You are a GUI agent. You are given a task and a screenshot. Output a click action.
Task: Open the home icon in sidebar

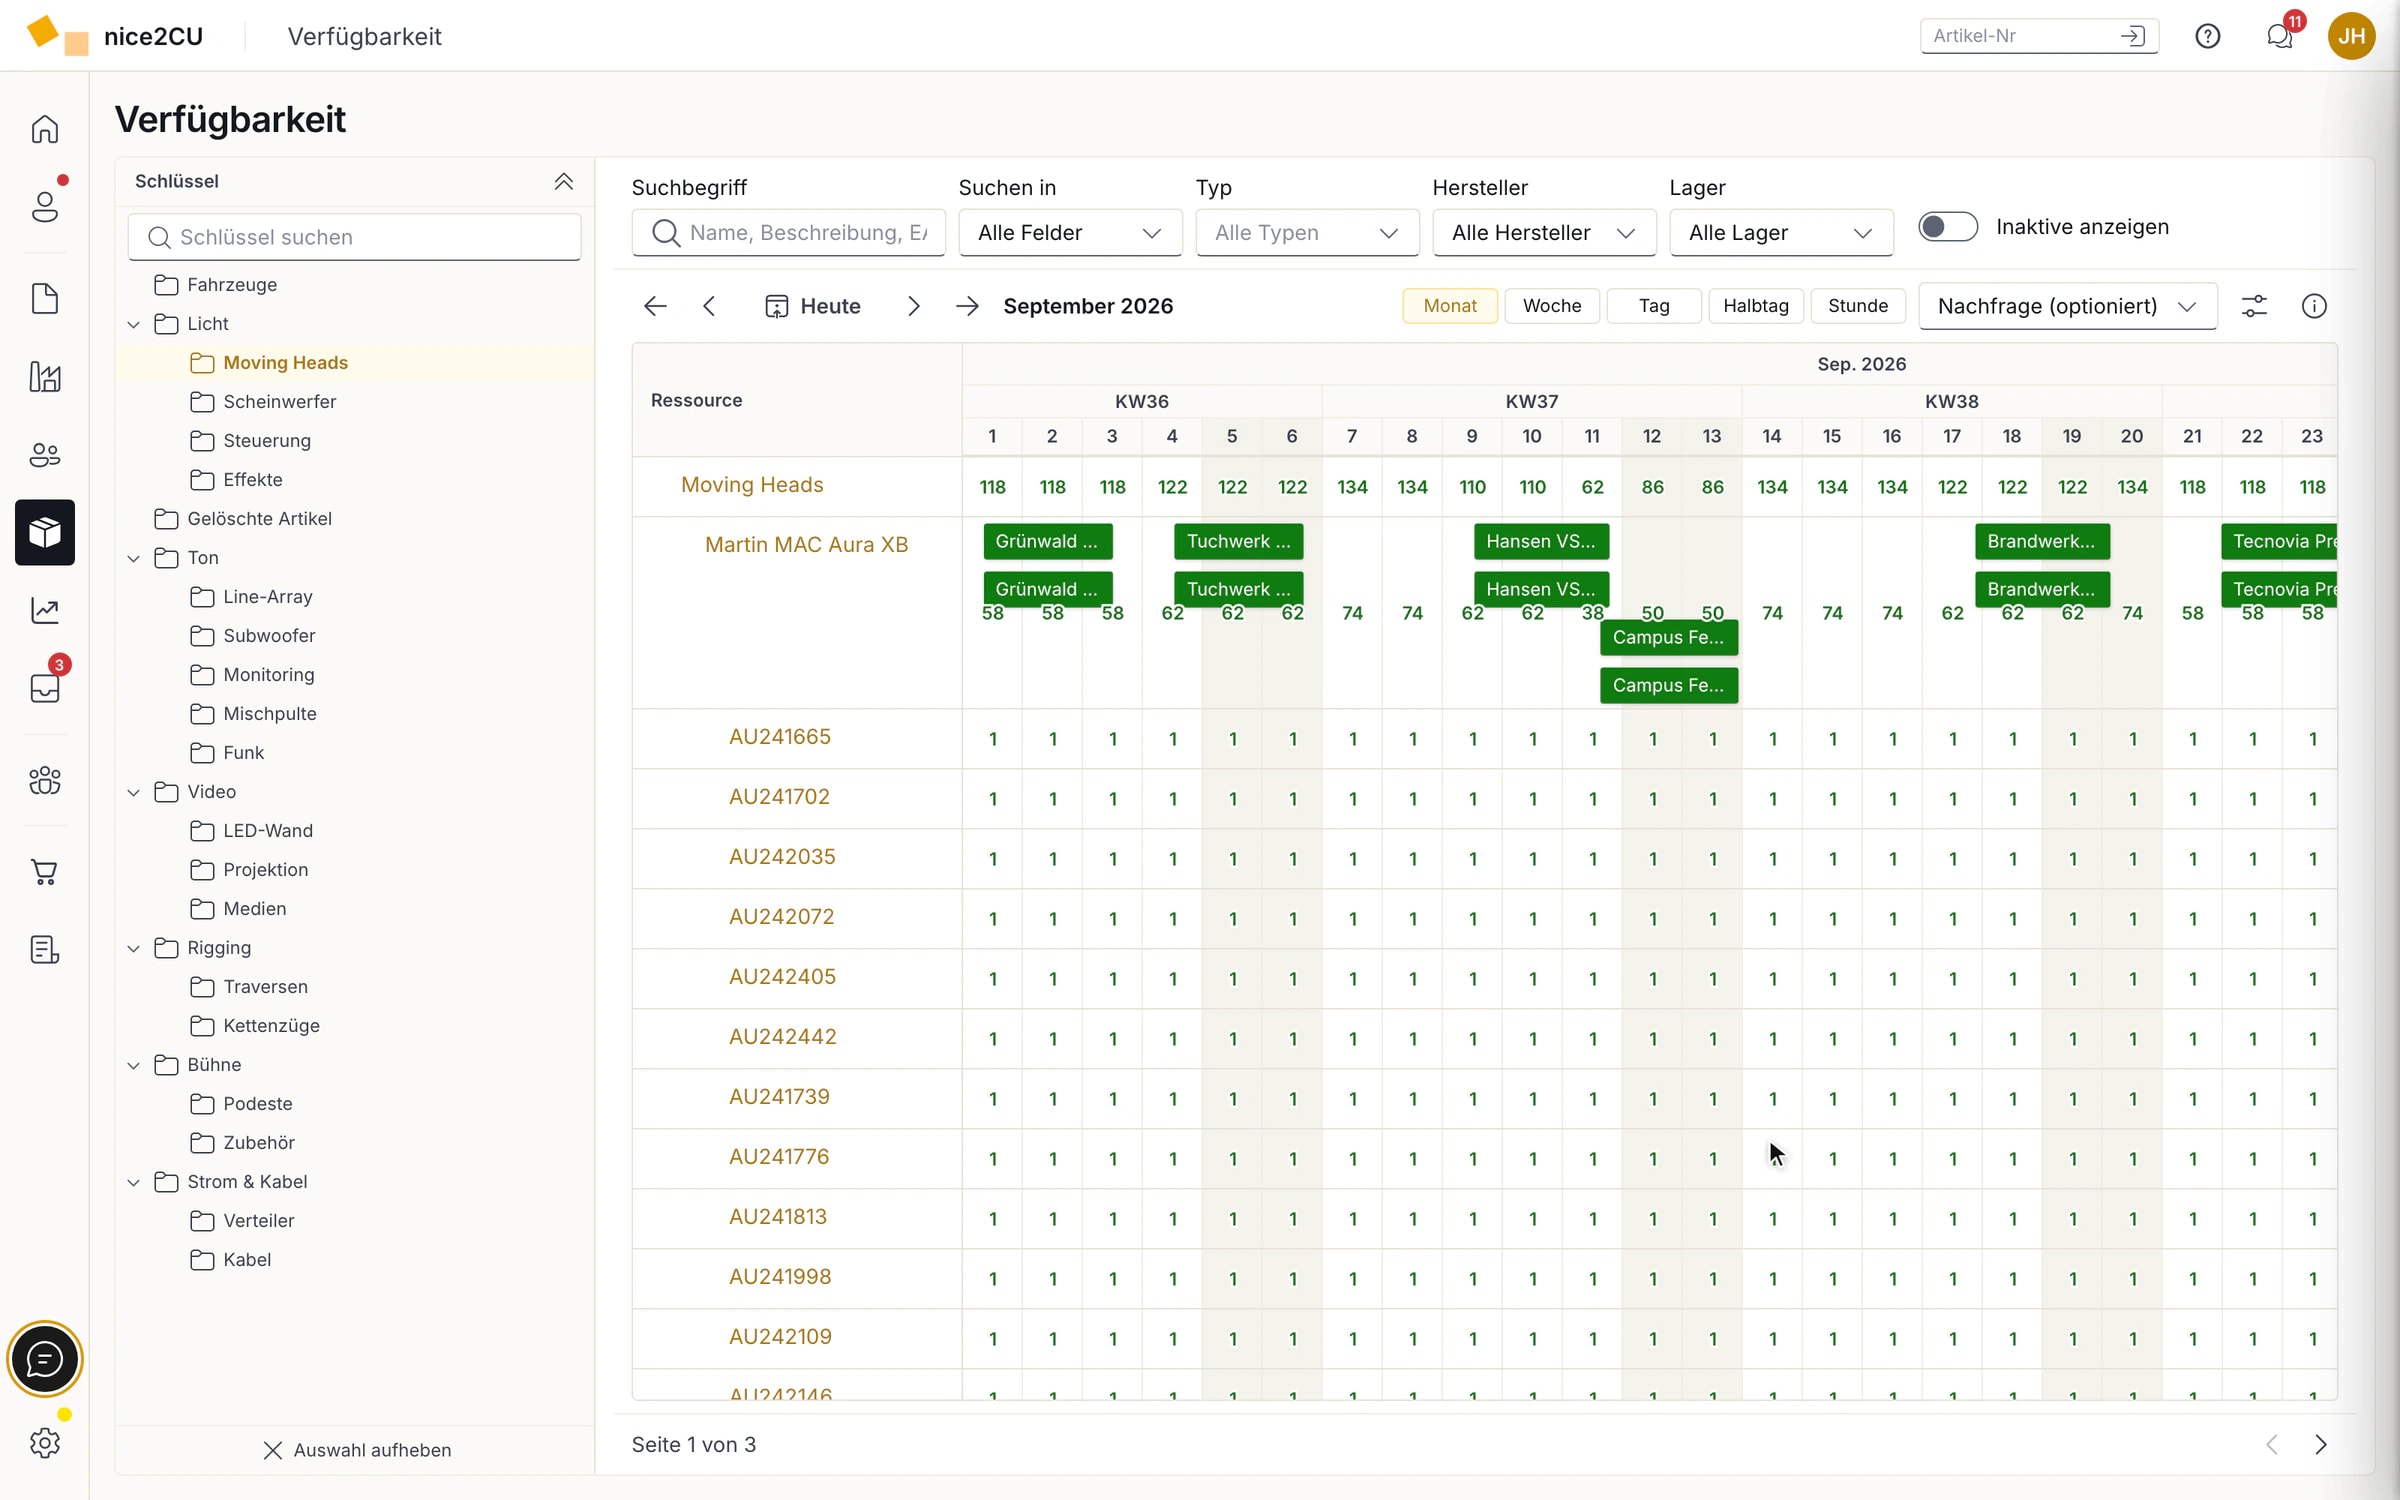coord(45,129)
